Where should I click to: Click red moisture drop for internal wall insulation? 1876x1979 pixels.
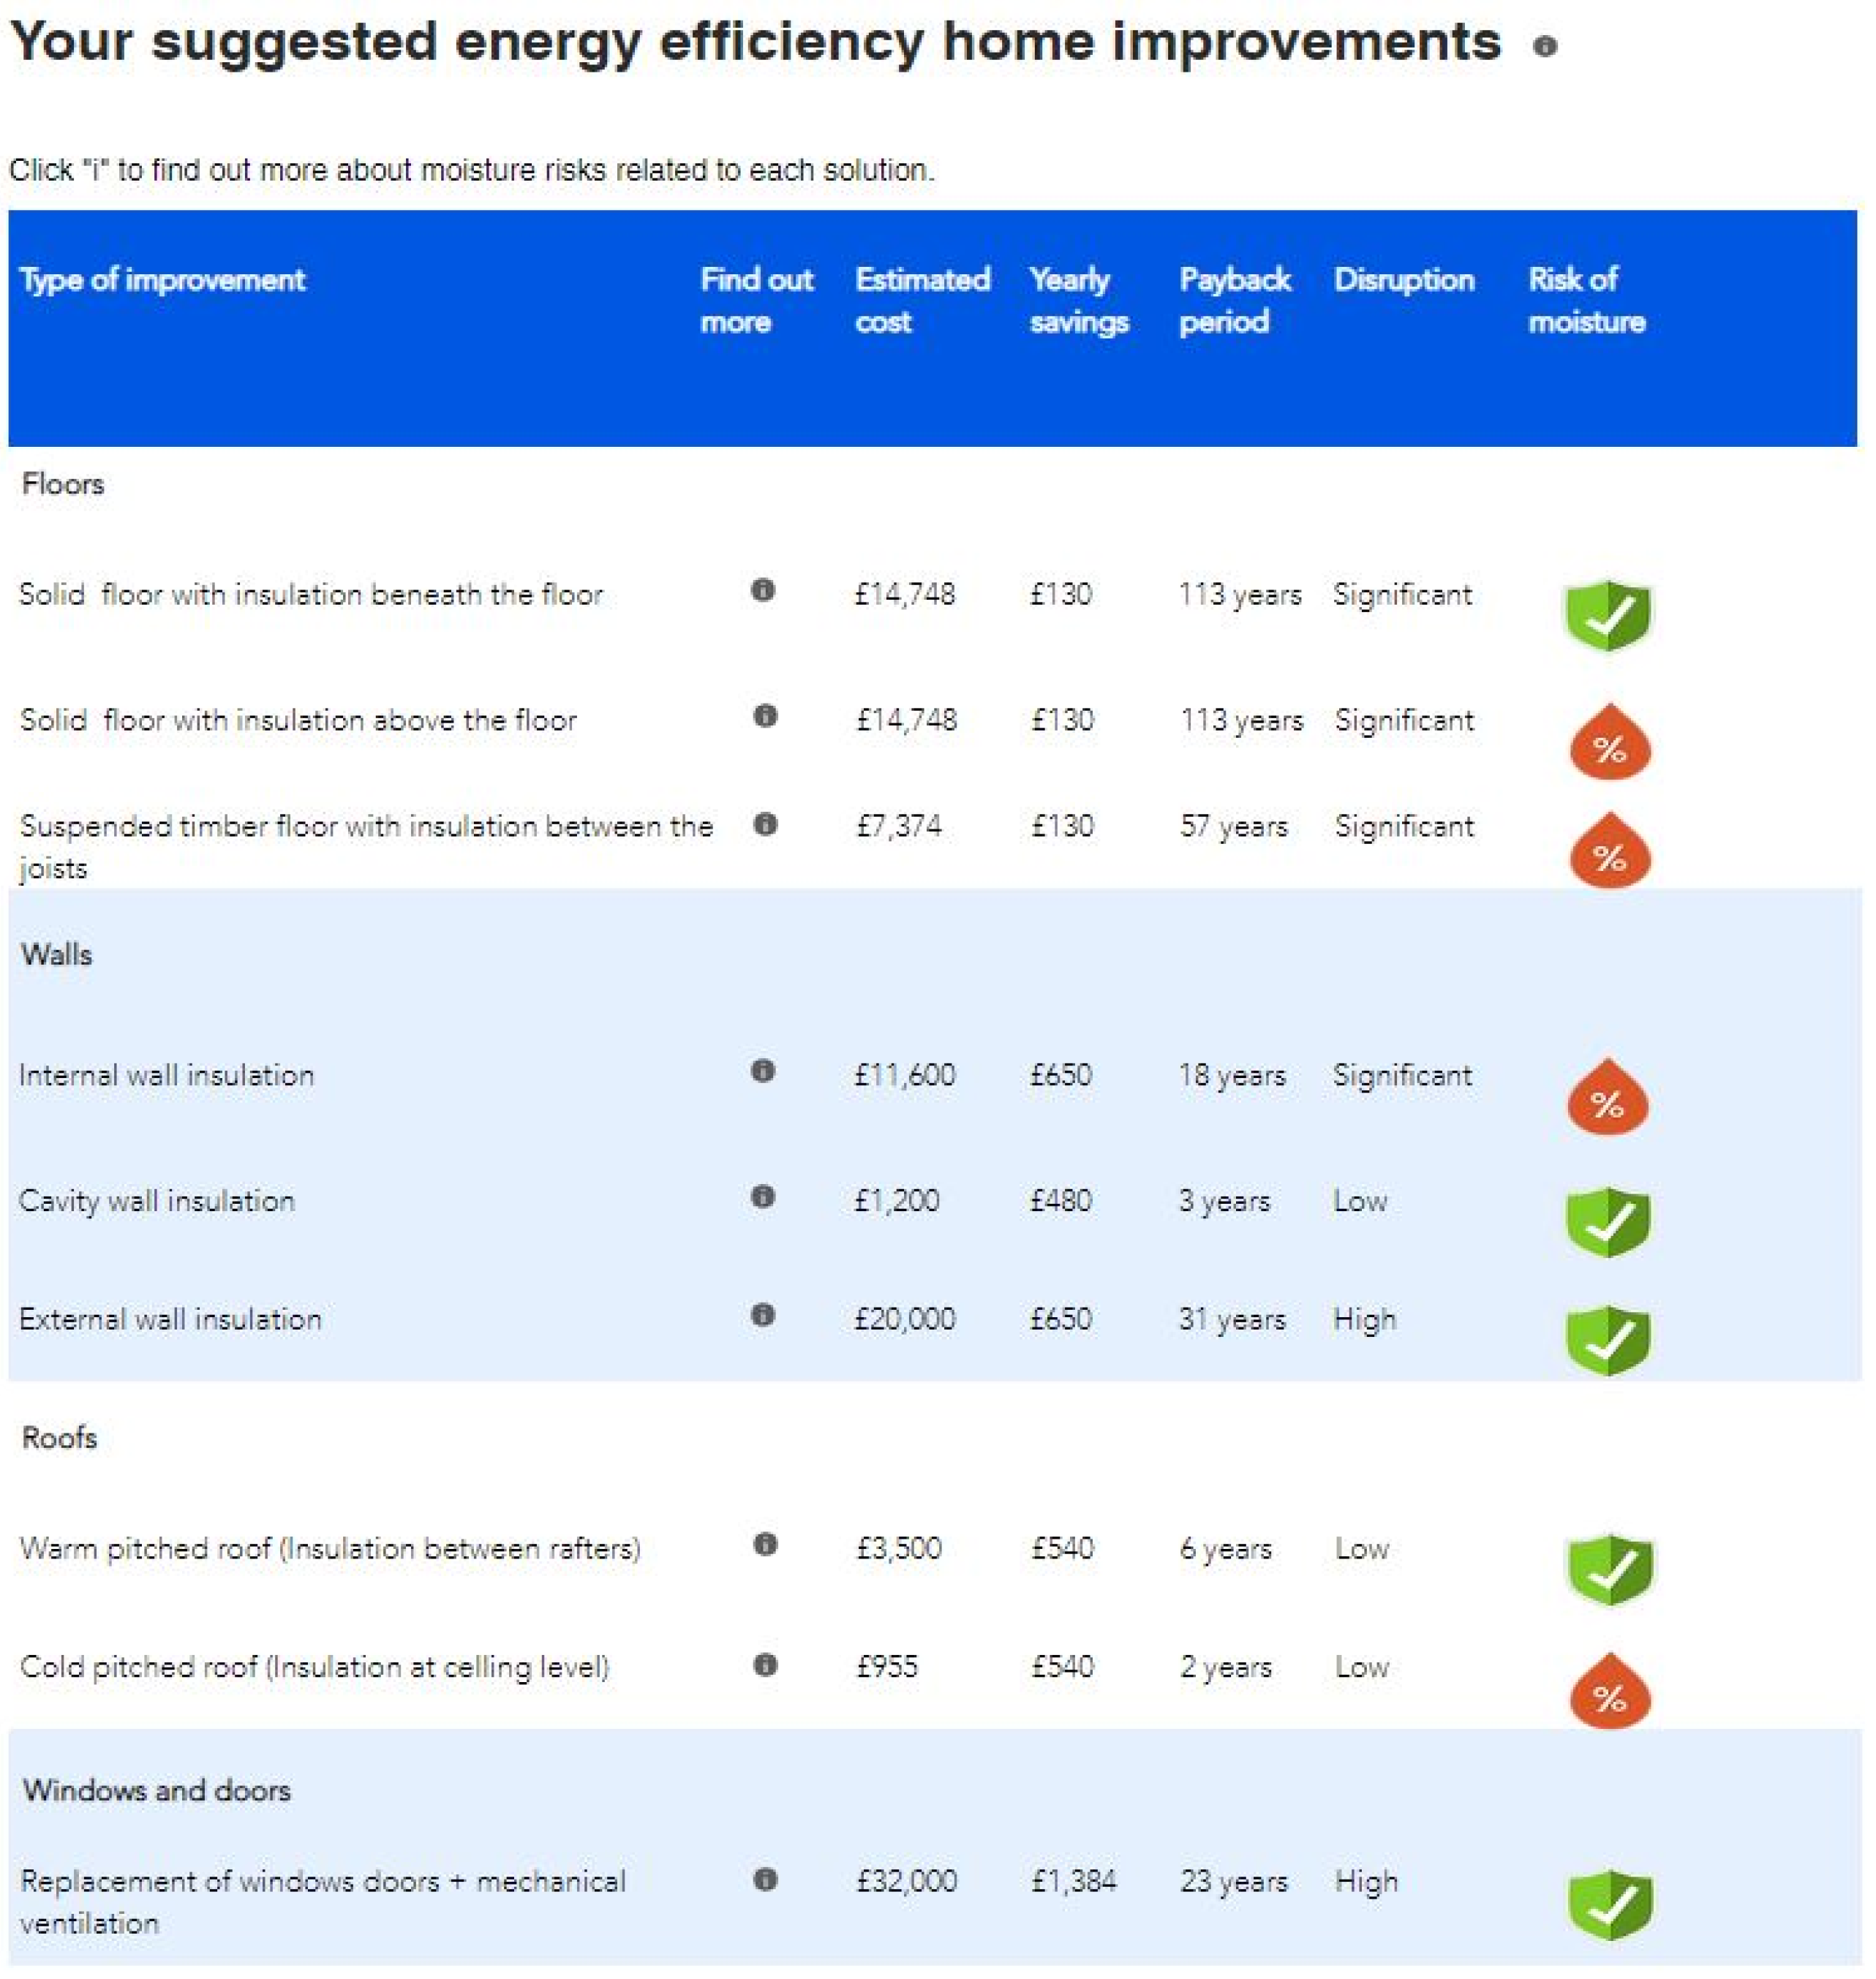point(1607,1098)
